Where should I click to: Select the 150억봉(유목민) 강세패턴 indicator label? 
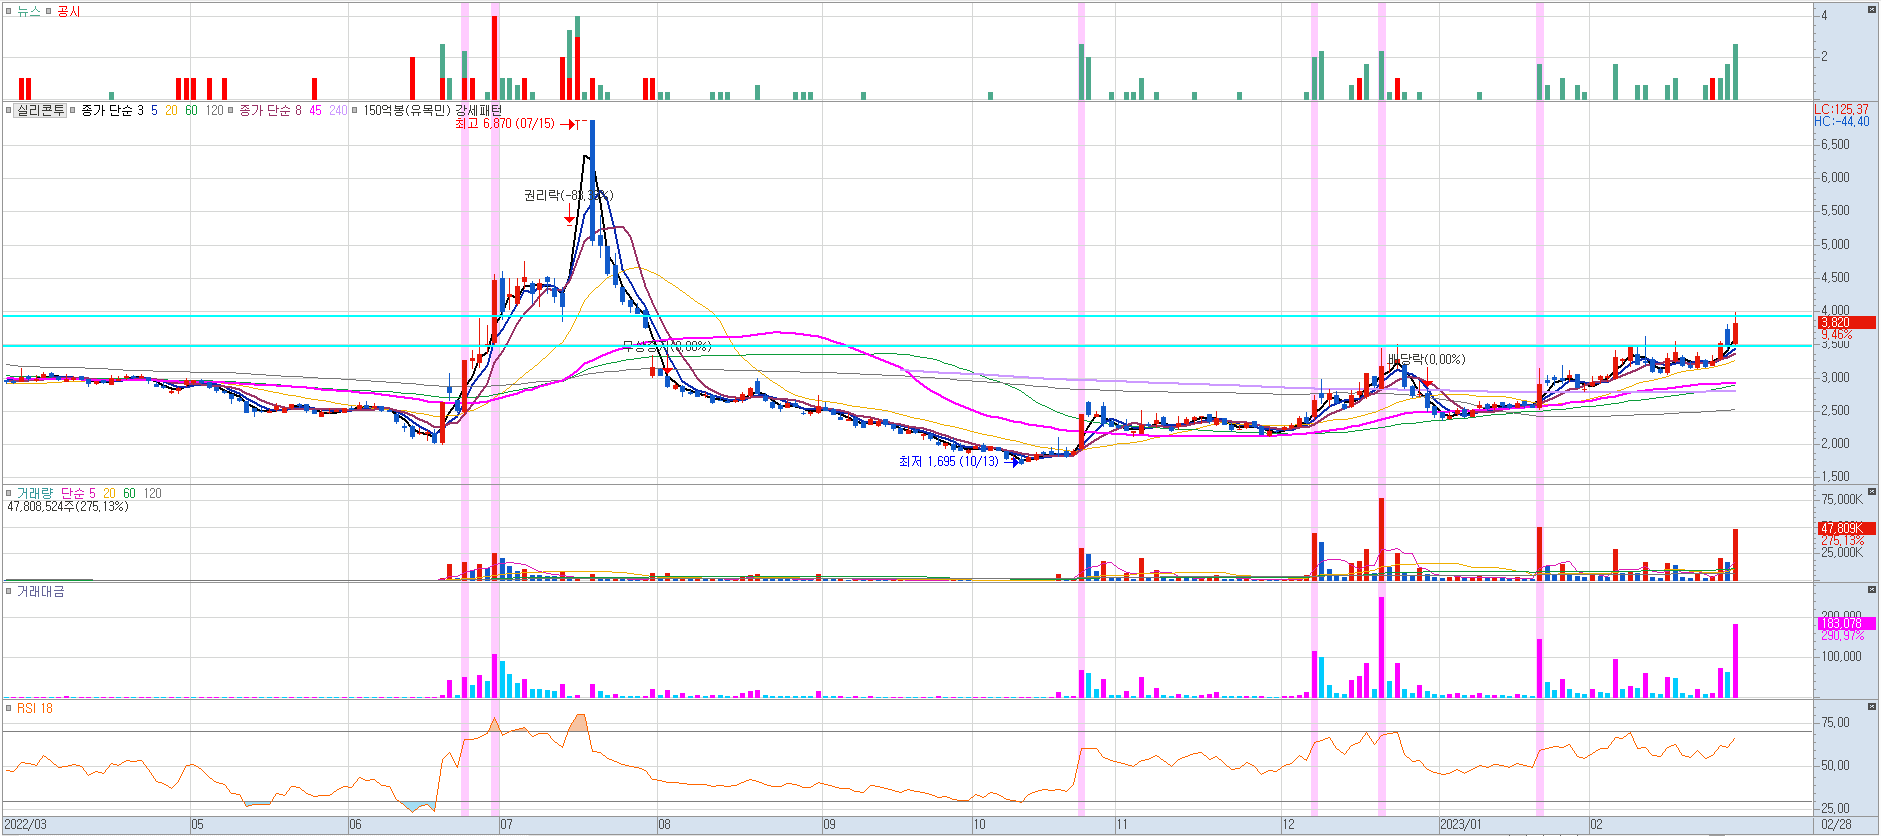click(432, 110)
